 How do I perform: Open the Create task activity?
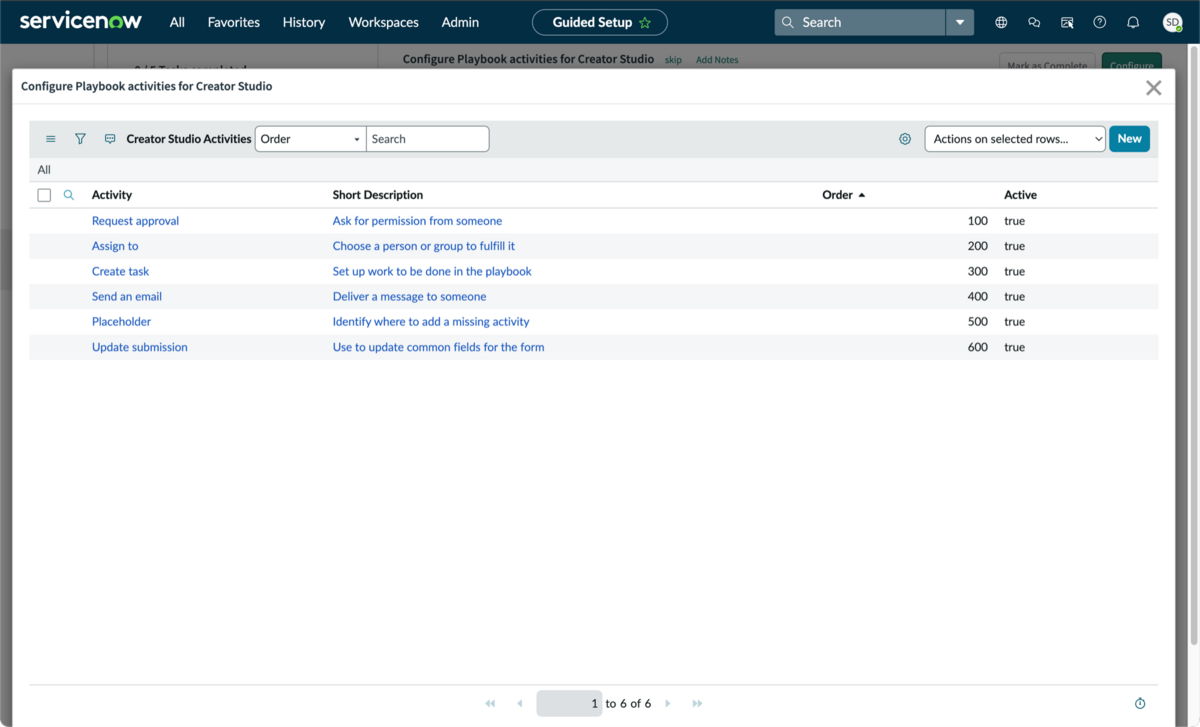pyautogui.click(x=120, y=271)
